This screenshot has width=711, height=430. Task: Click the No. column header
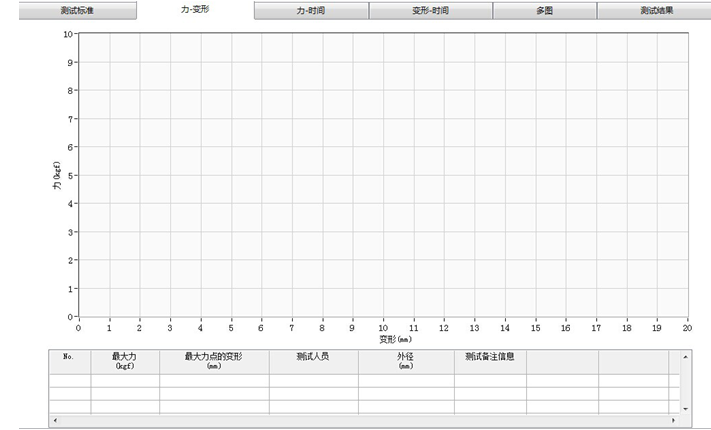tap(69, 361)
